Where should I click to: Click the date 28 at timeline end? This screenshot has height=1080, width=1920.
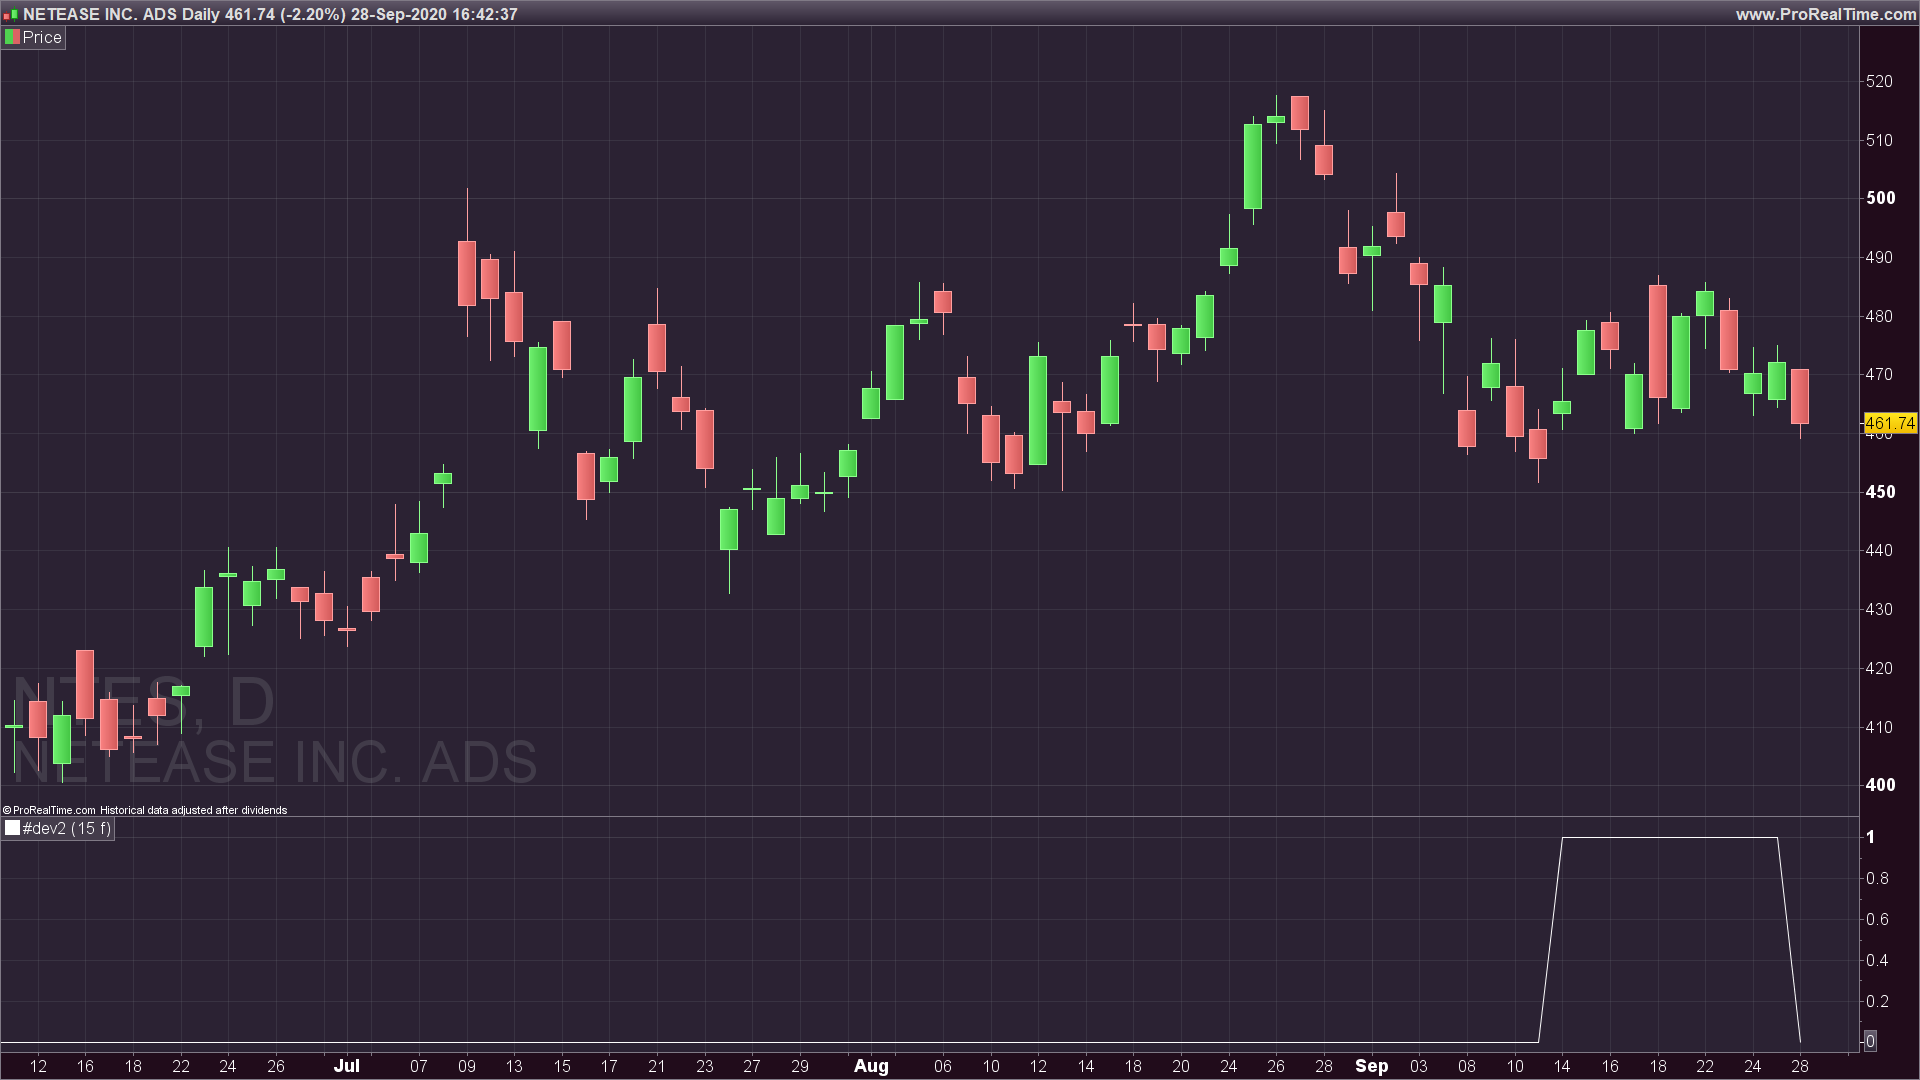tap(1799, 1066)
